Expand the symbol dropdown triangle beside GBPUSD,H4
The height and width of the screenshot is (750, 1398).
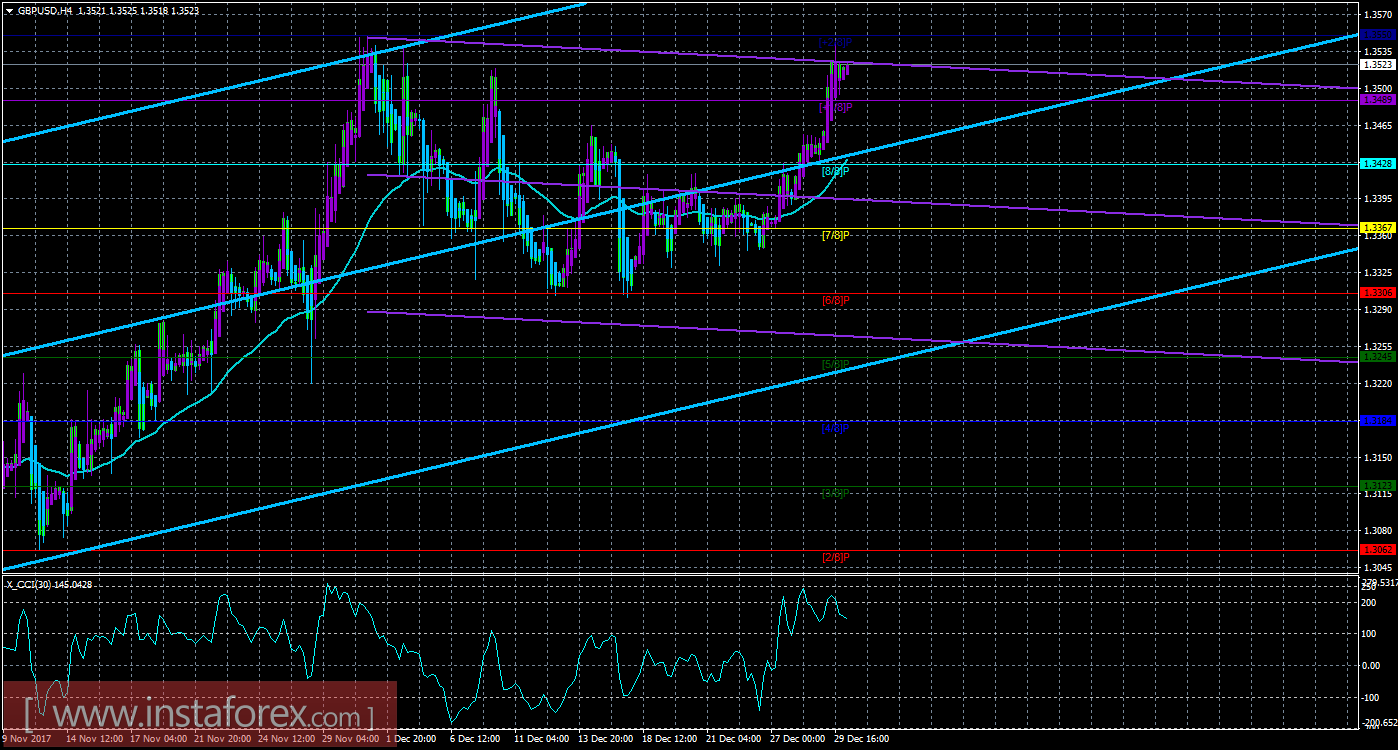click(10, 10)
